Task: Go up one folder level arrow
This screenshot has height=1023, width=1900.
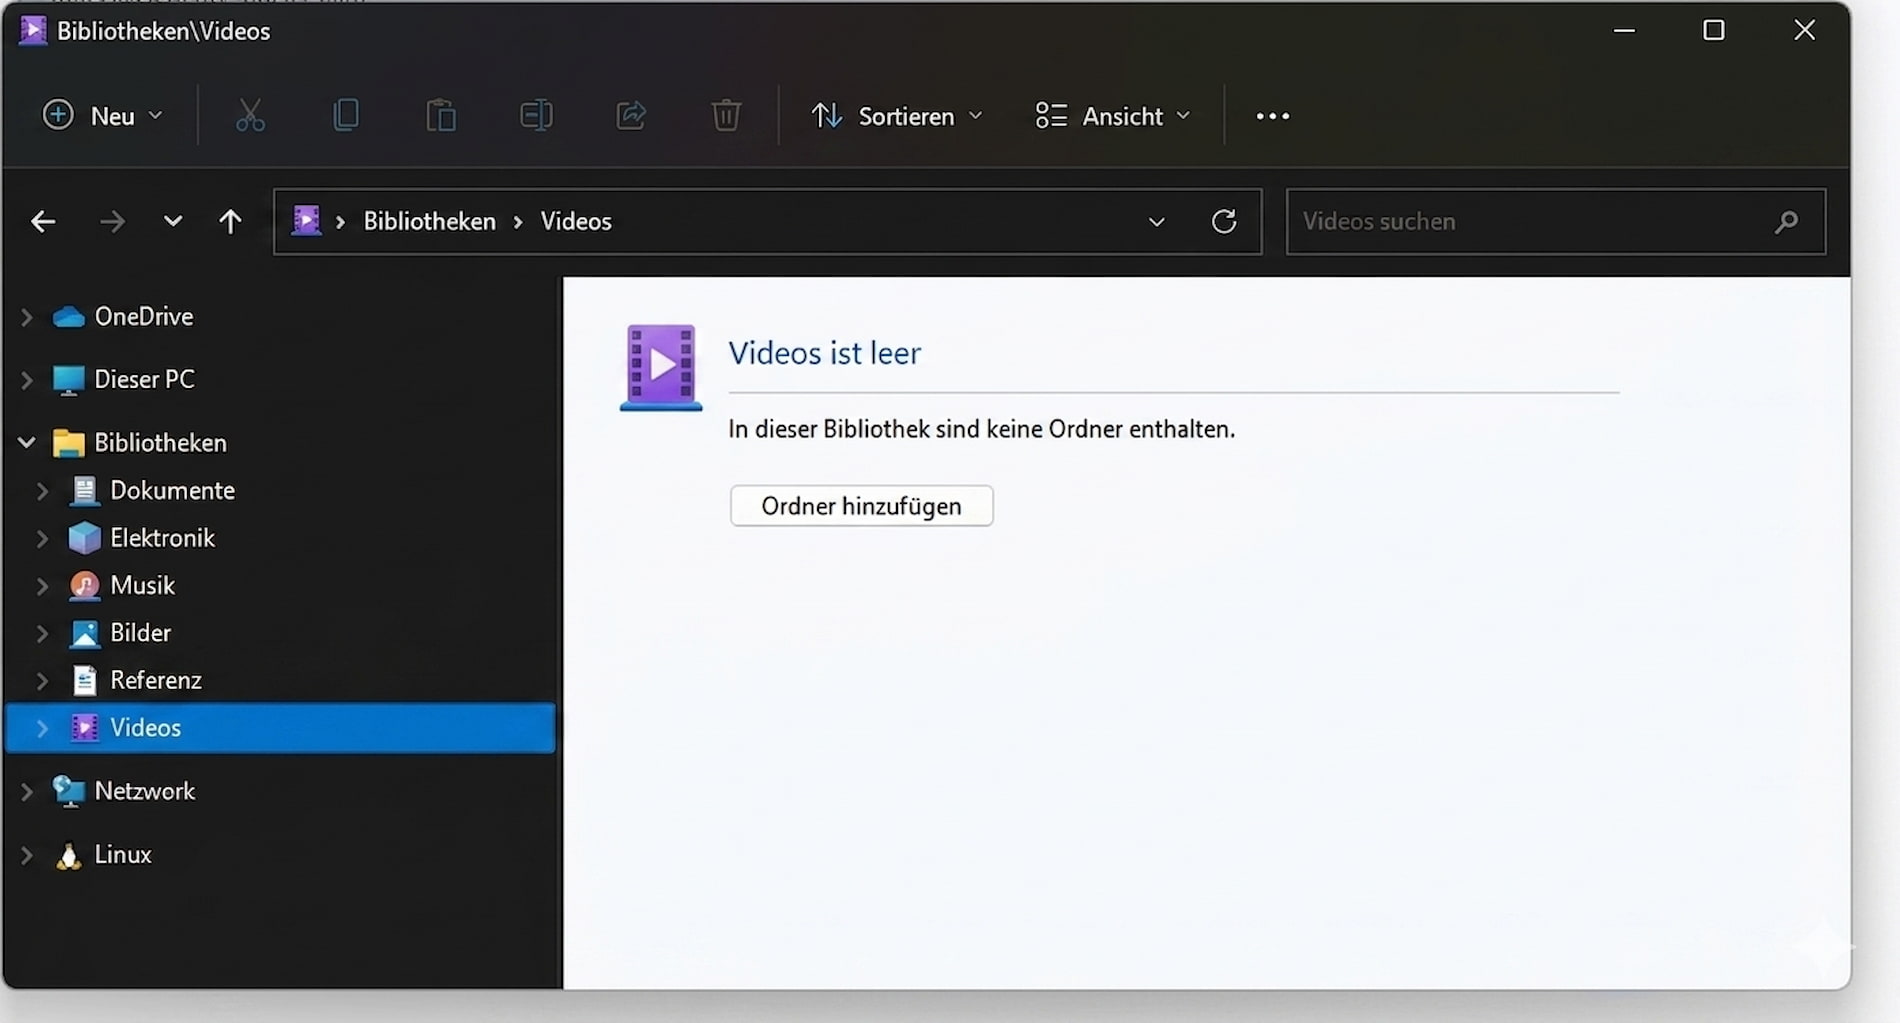Action: [x=230, y=221]
